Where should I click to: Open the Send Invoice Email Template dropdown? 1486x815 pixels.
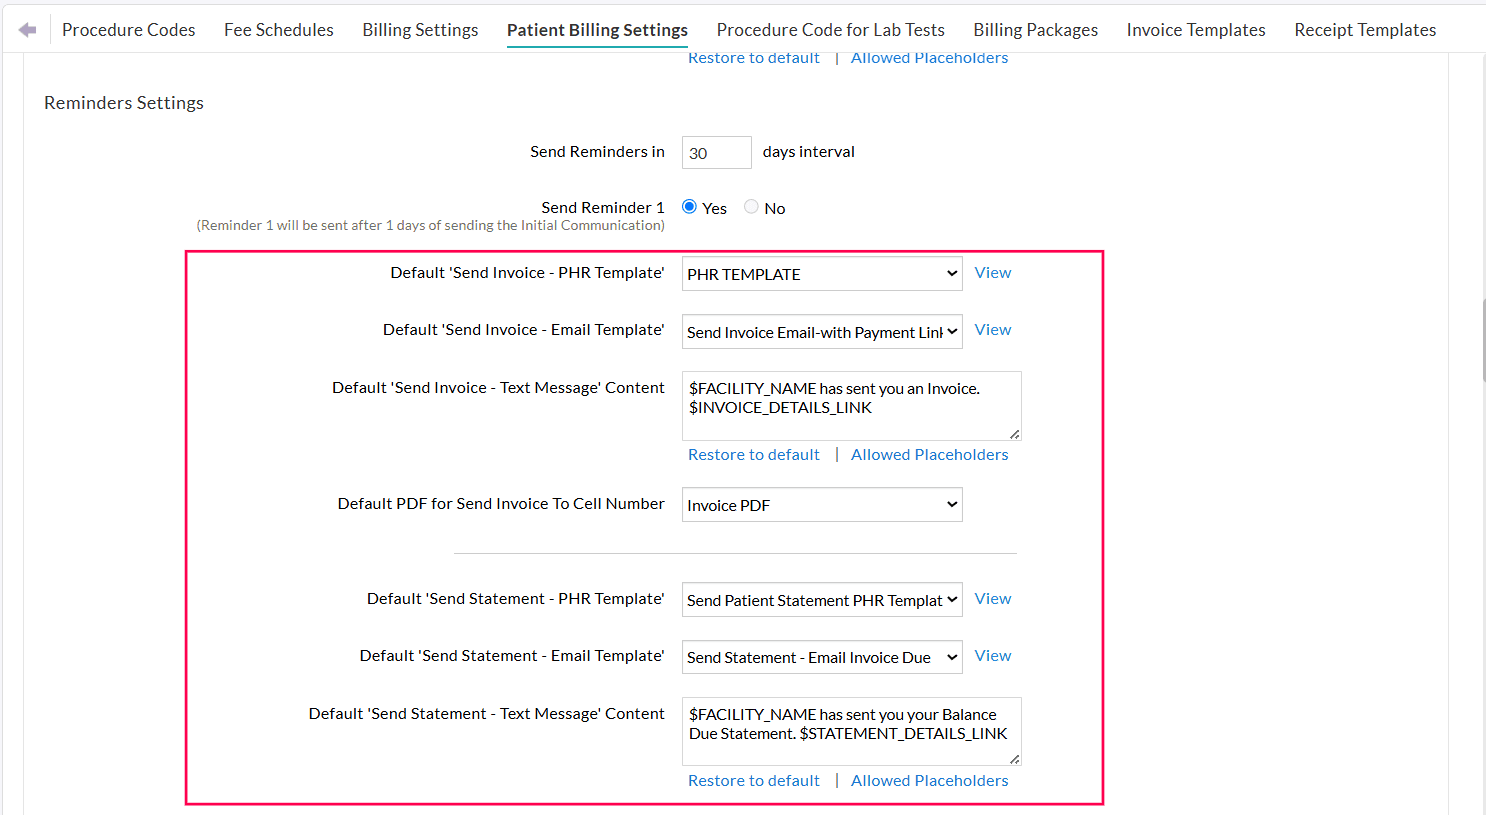click(x=821, y=331)
